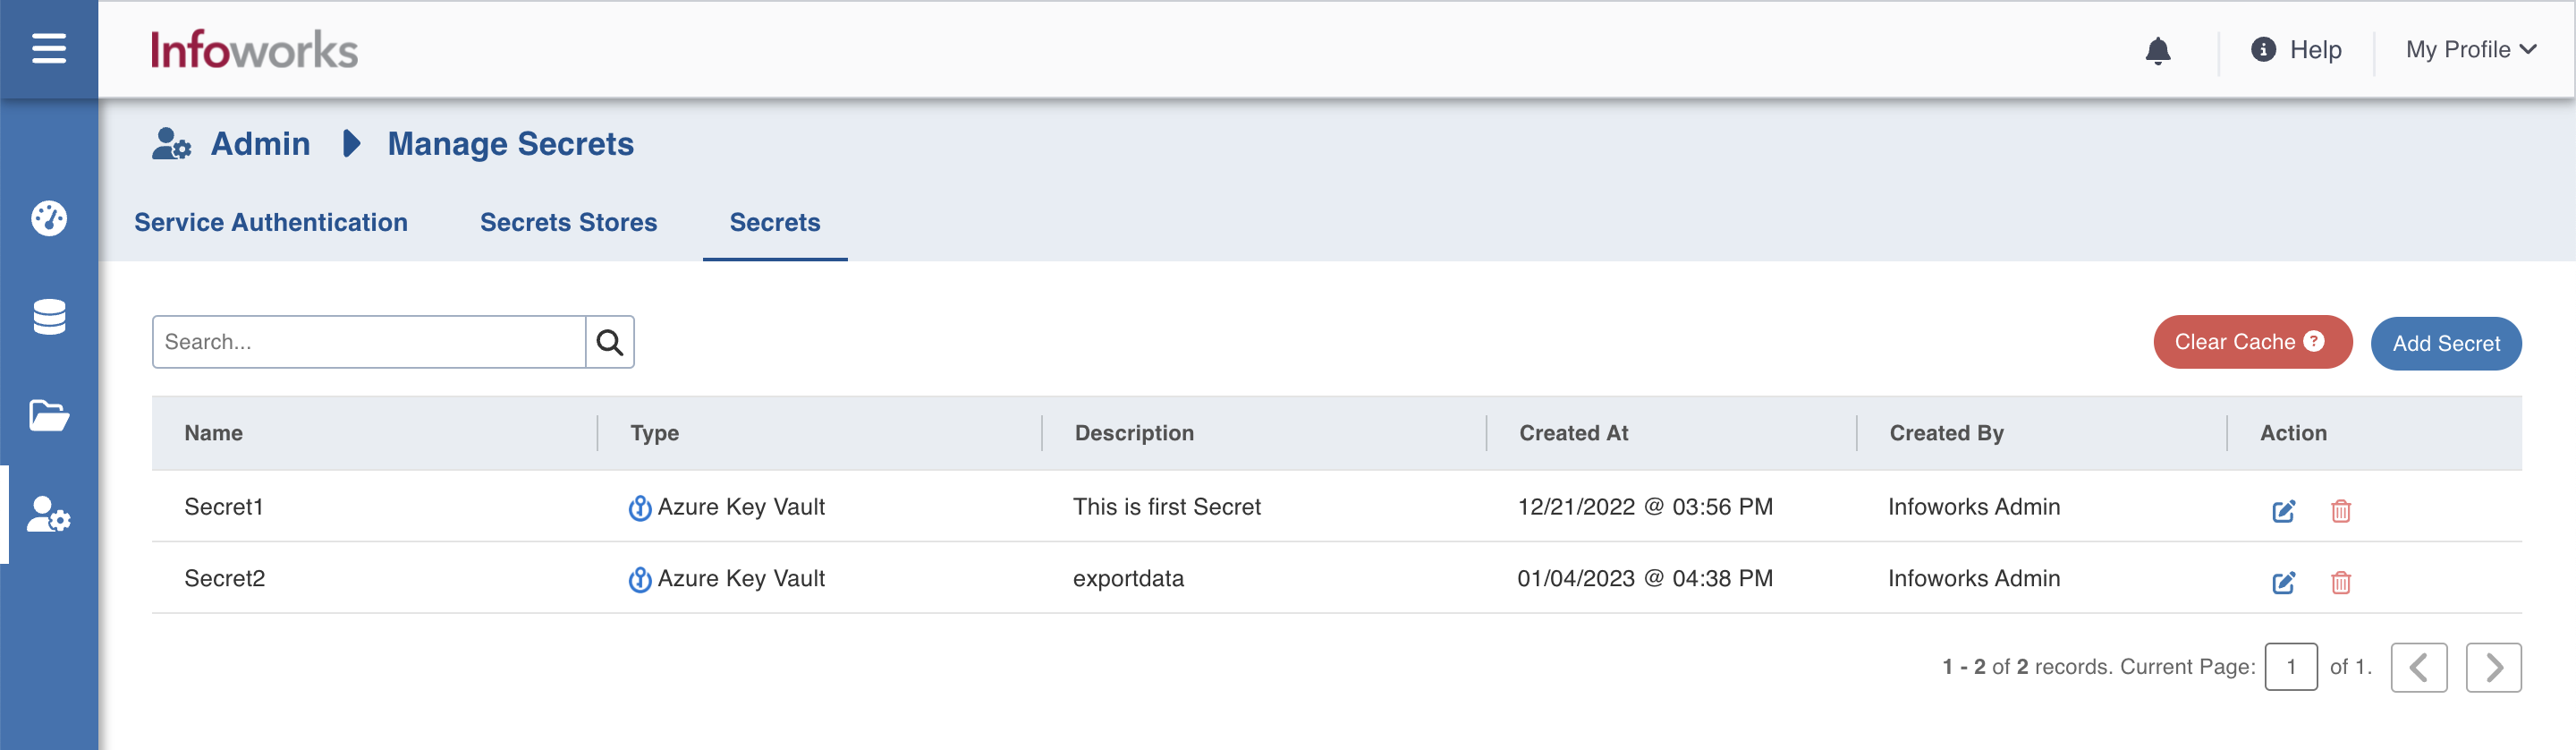Click the search magnifier icon

[610, 342]
